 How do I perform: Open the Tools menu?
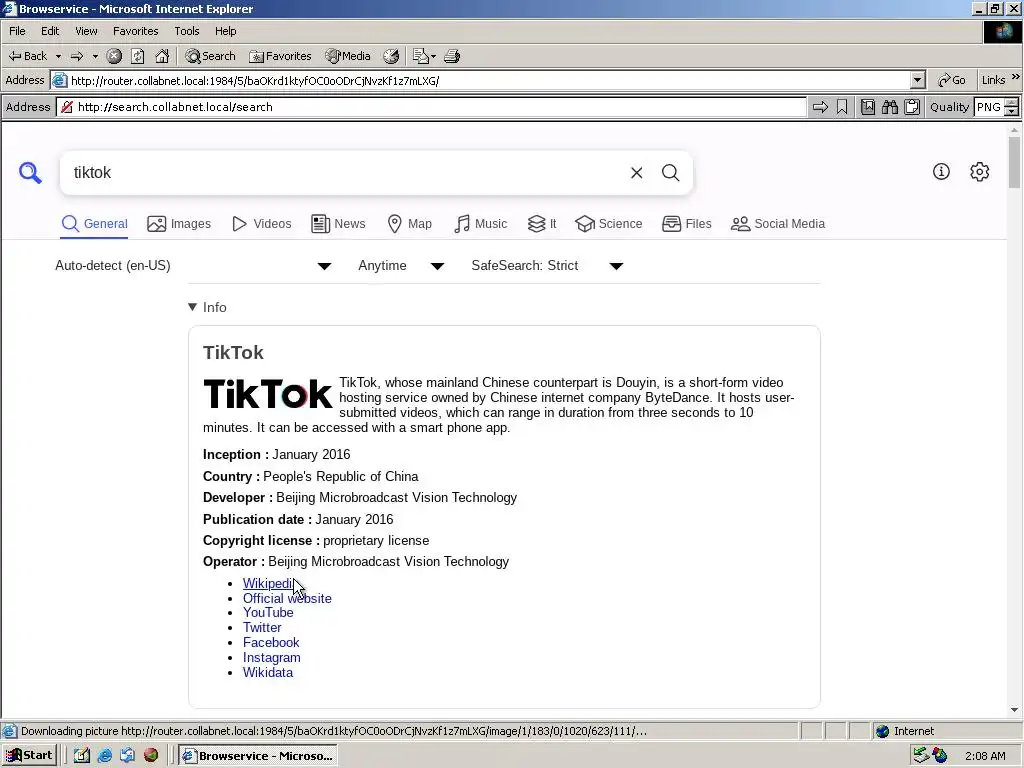click(x=187, y=31)
